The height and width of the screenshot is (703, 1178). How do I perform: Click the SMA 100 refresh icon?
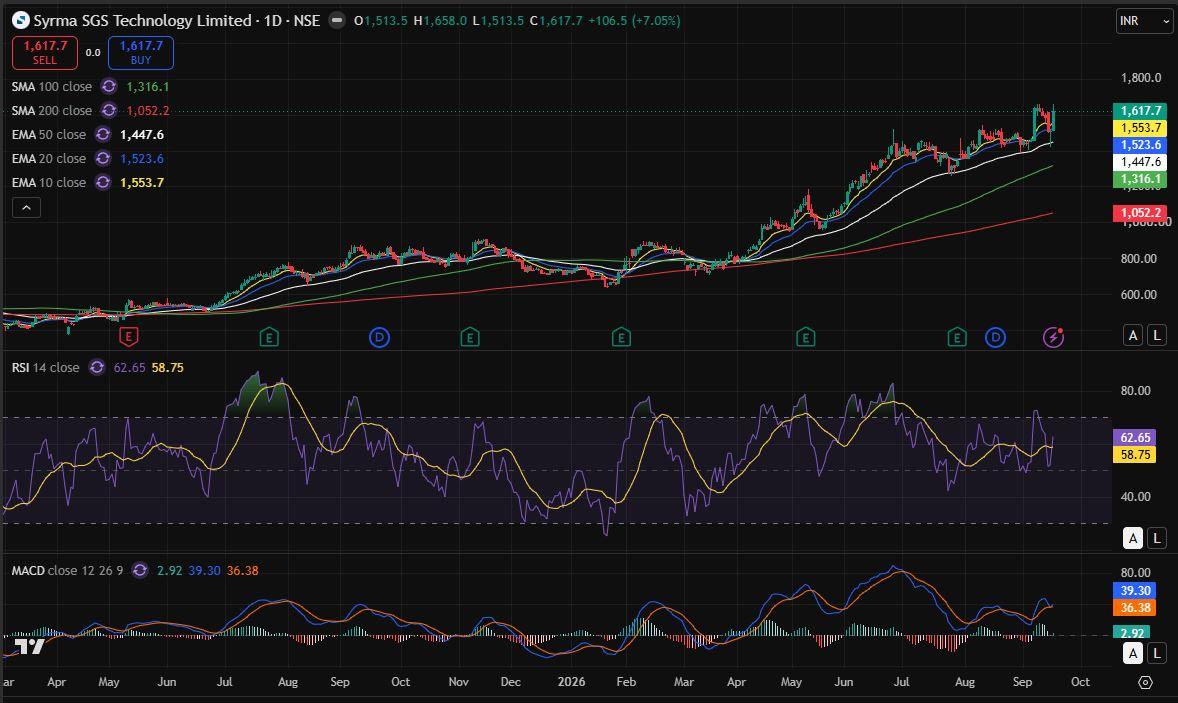(x=109, y=86)
